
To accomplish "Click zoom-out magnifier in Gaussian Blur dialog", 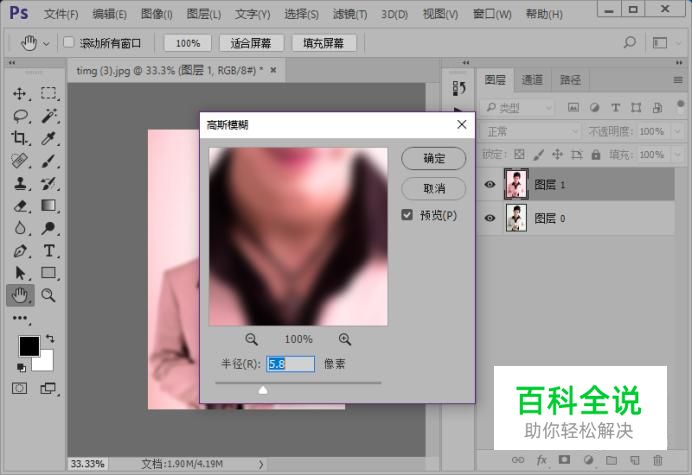I will point(252,339).
